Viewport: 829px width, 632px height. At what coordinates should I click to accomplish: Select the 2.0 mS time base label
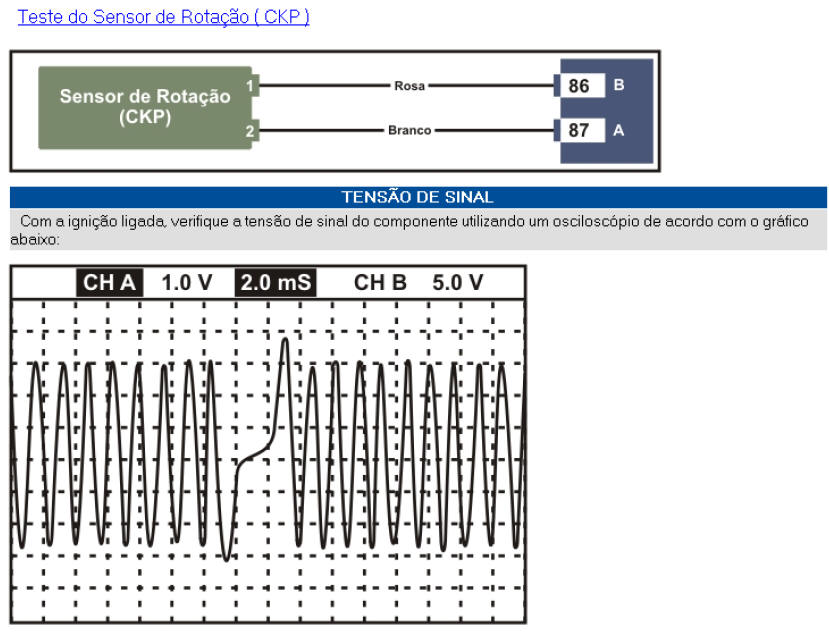click(276, 283)
